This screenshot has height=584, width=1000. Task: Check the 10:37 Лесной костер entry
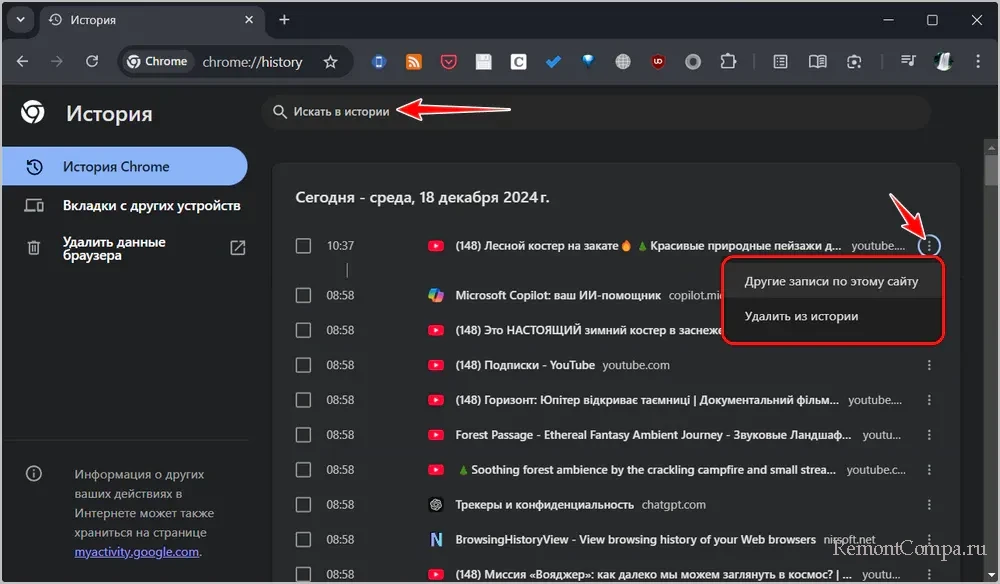303,245
